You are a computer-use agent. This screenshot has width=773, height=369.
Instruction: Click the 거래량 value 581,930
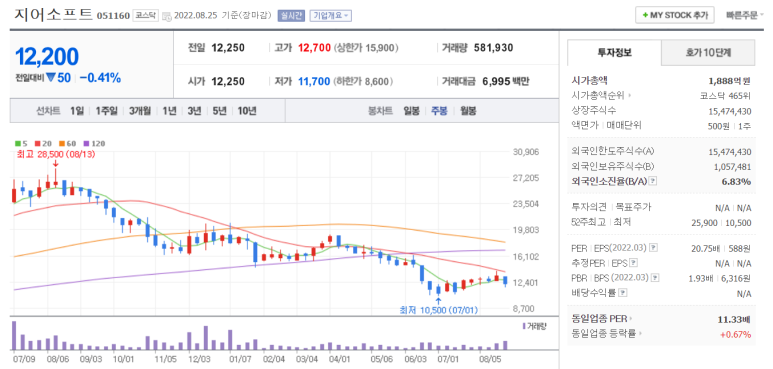point(493,48)
